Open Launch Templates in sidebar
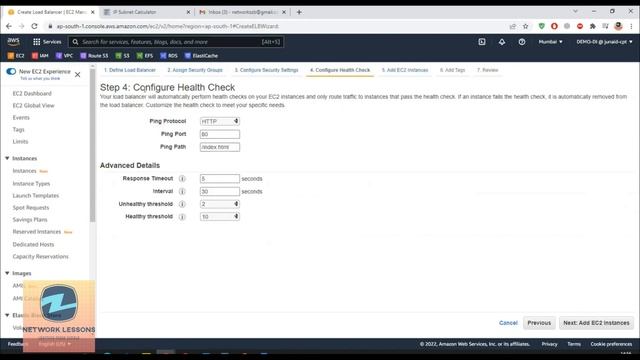The height and width of the screenshot is (360, 640). pyautogui.click(x=36, y=196)
